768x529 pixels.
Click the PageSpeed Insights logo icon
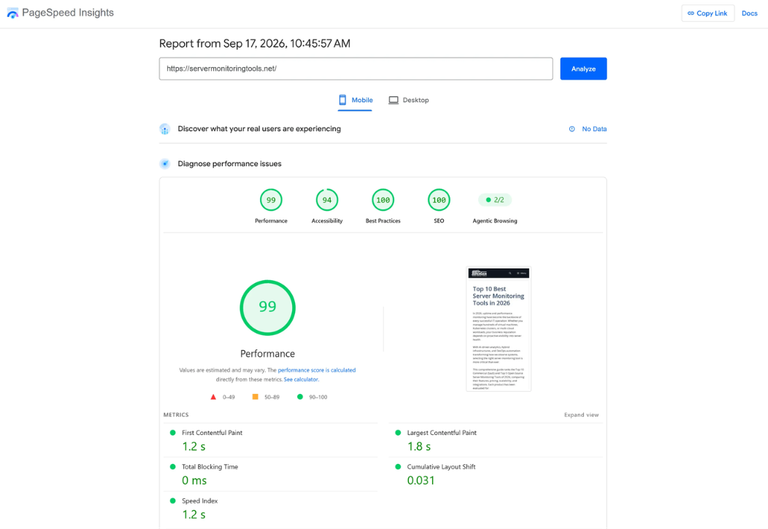12,13
